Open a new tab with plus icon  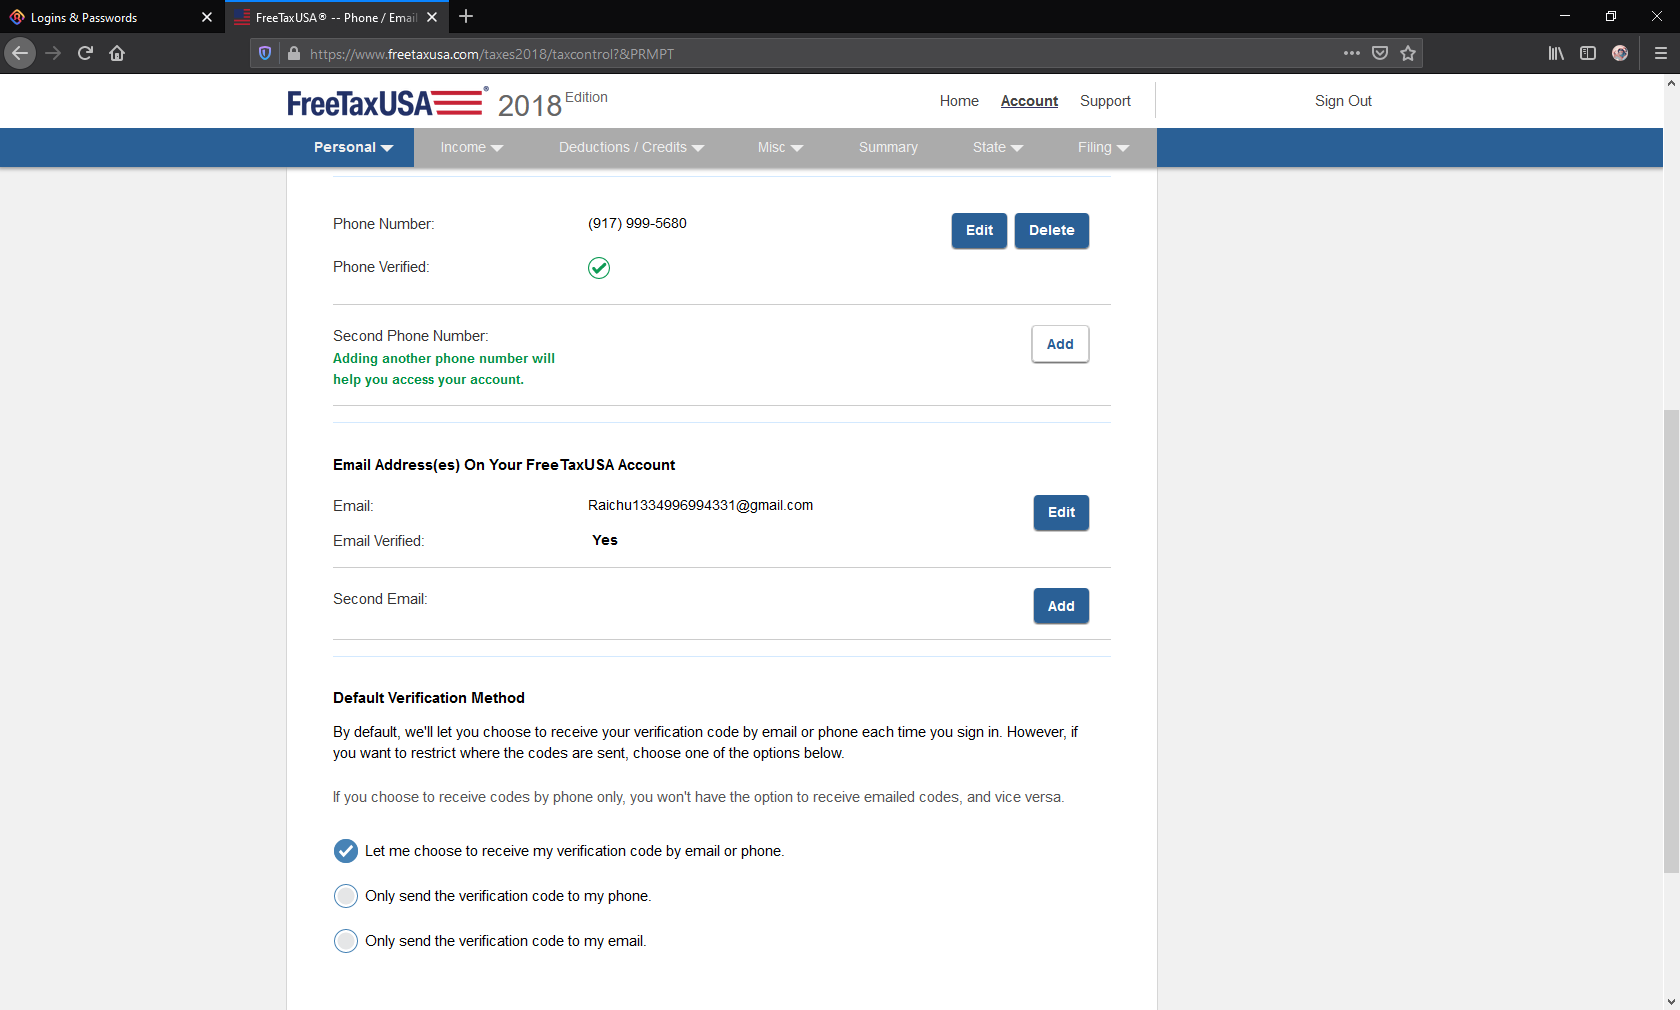click(x=466, y=16)
